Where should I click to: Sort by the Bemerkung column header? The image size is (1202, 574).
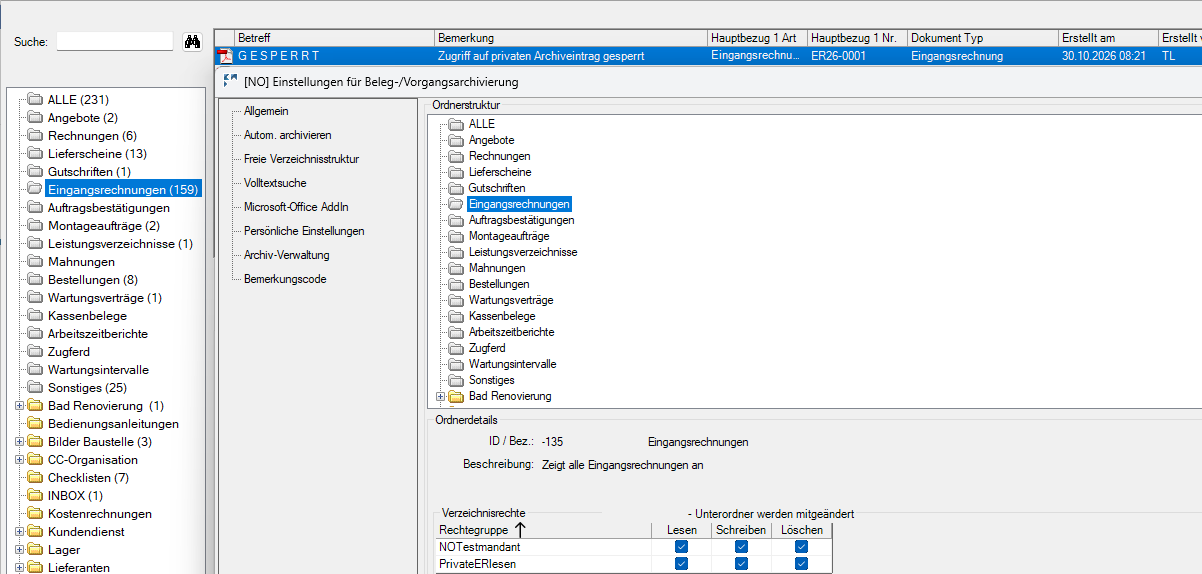[x=571, y=38]
